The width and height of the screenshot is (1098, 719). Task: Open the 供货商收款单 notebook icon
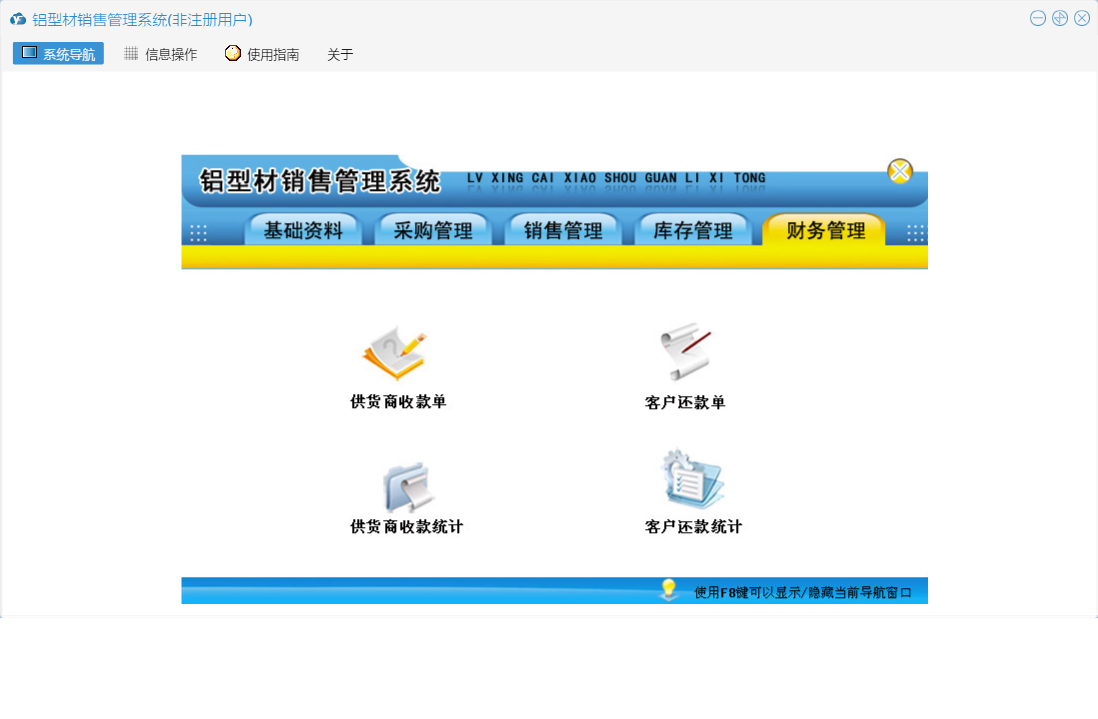point(395,353)
